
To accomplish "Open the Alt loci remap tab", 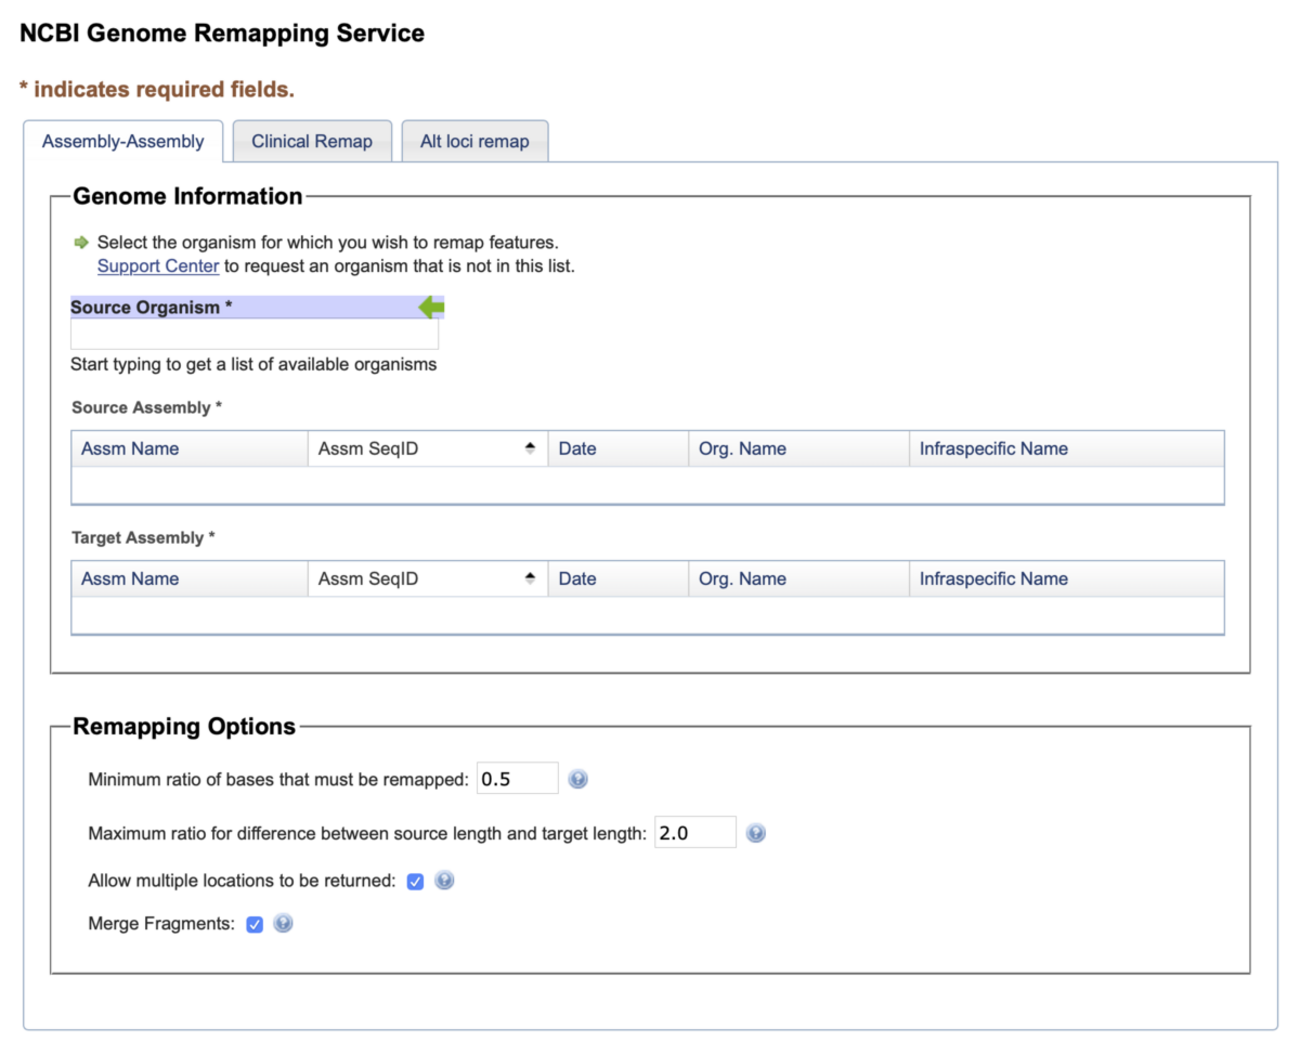I will coord(474,141).
